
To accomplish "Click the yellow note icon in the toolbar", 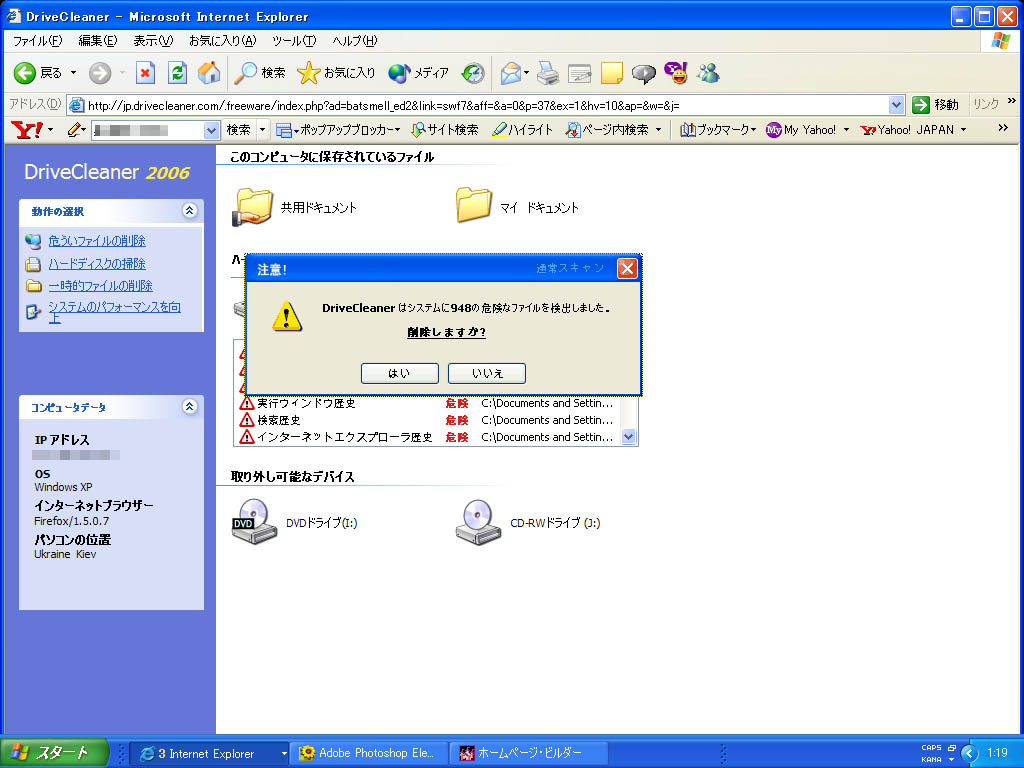I will click(611, 72).
